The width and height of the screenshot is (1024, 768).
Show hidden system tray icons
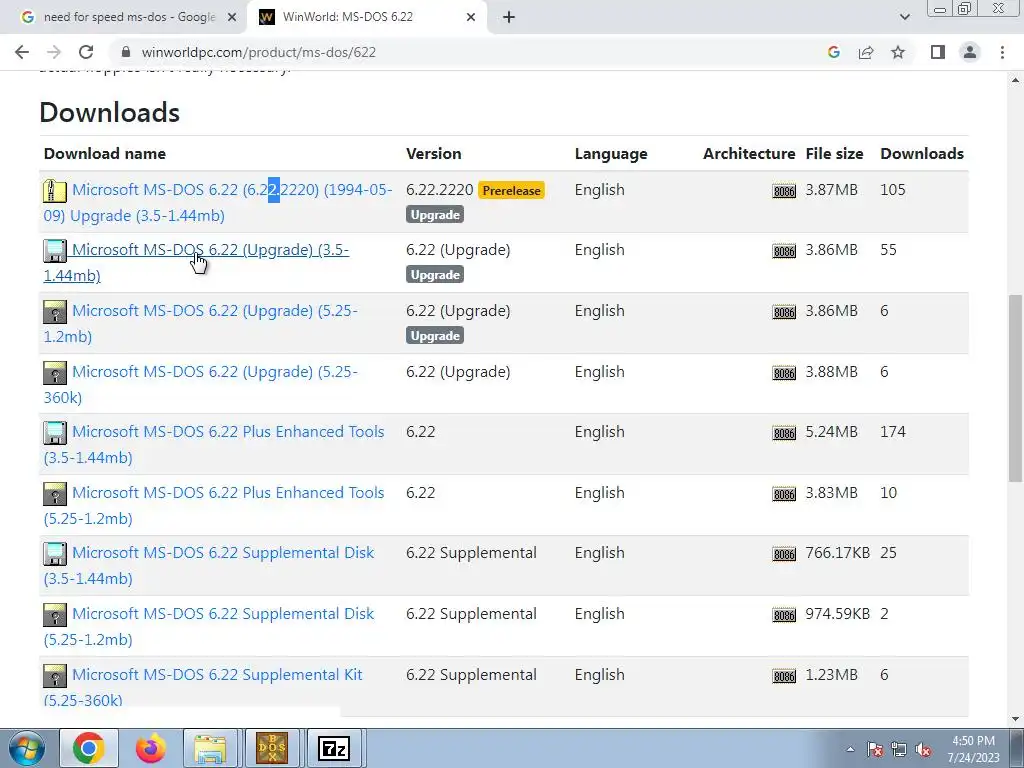(850, 749)
